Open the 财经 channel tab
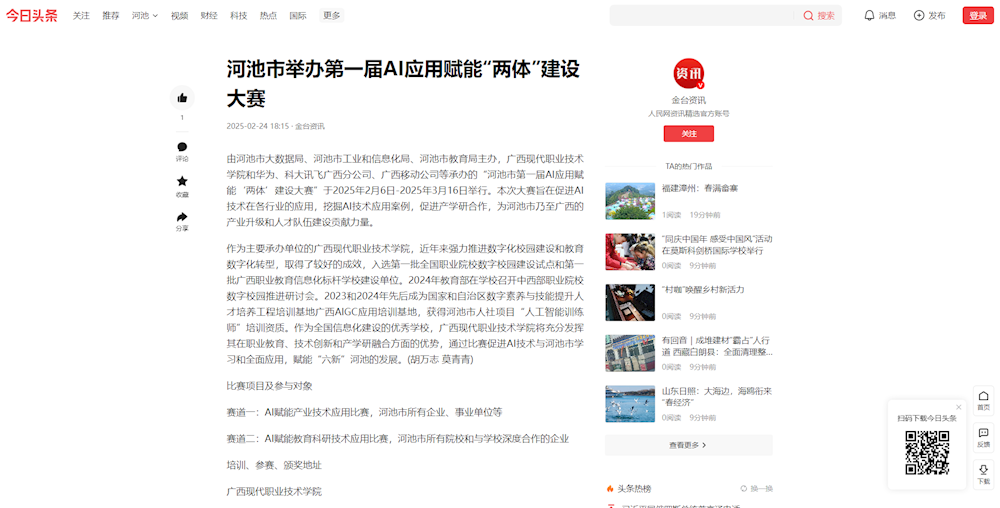The height and width of the screenshot is (508, 1000). tap(208, 15)
